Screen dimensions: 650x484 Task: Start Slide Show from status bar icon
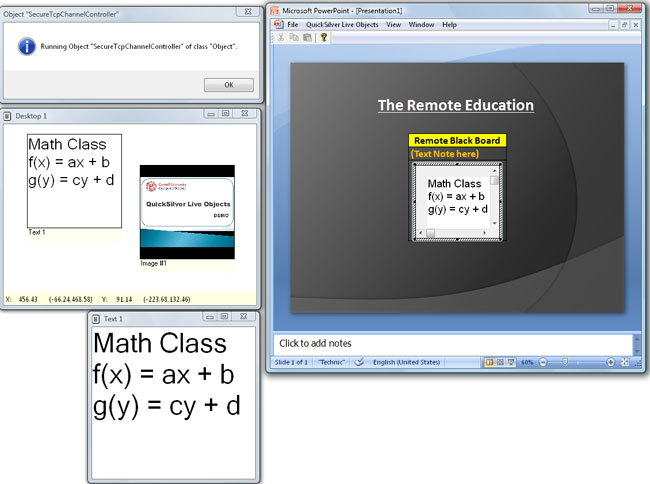coord(512,363)
